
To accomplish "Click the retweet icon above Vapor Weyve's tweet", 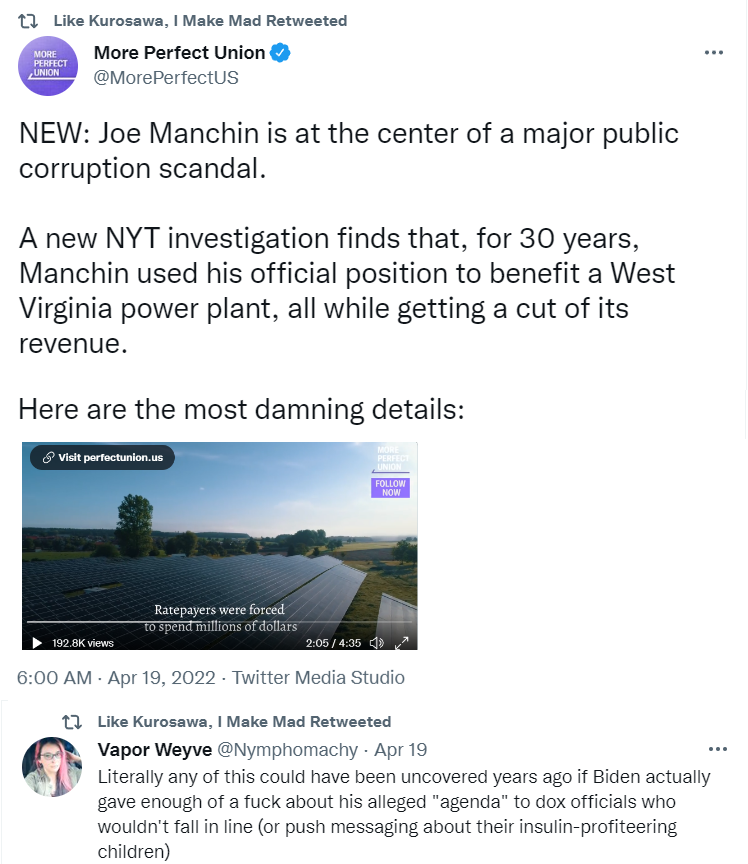I will (x=72, y=721).
